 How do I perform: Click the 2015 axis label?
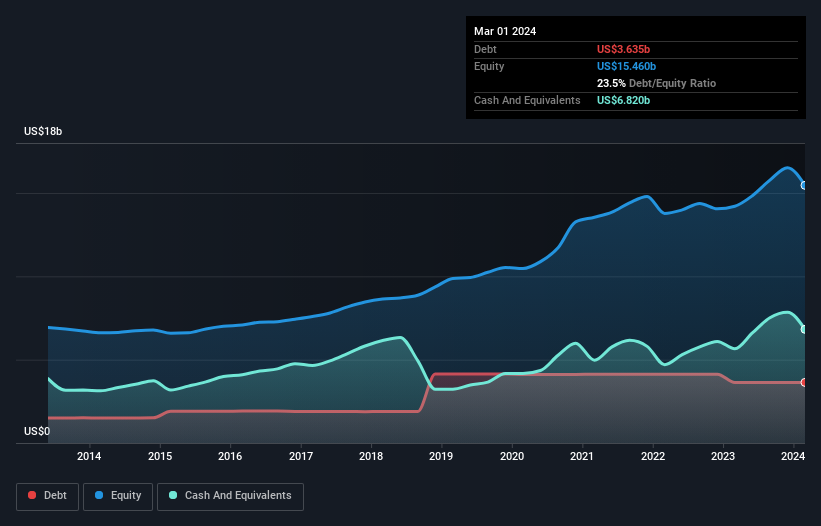pos(160,456)
